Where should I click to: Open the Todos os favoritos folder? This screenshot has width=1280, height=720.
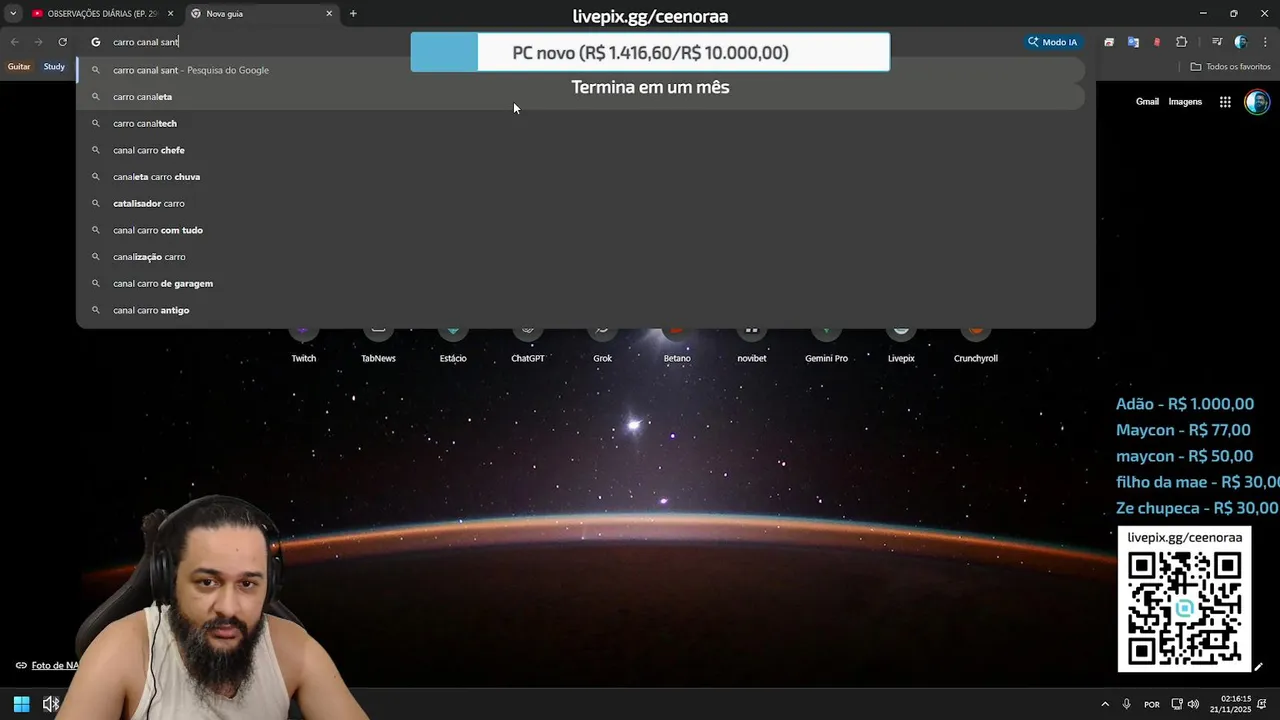[x=1230, y=67]
